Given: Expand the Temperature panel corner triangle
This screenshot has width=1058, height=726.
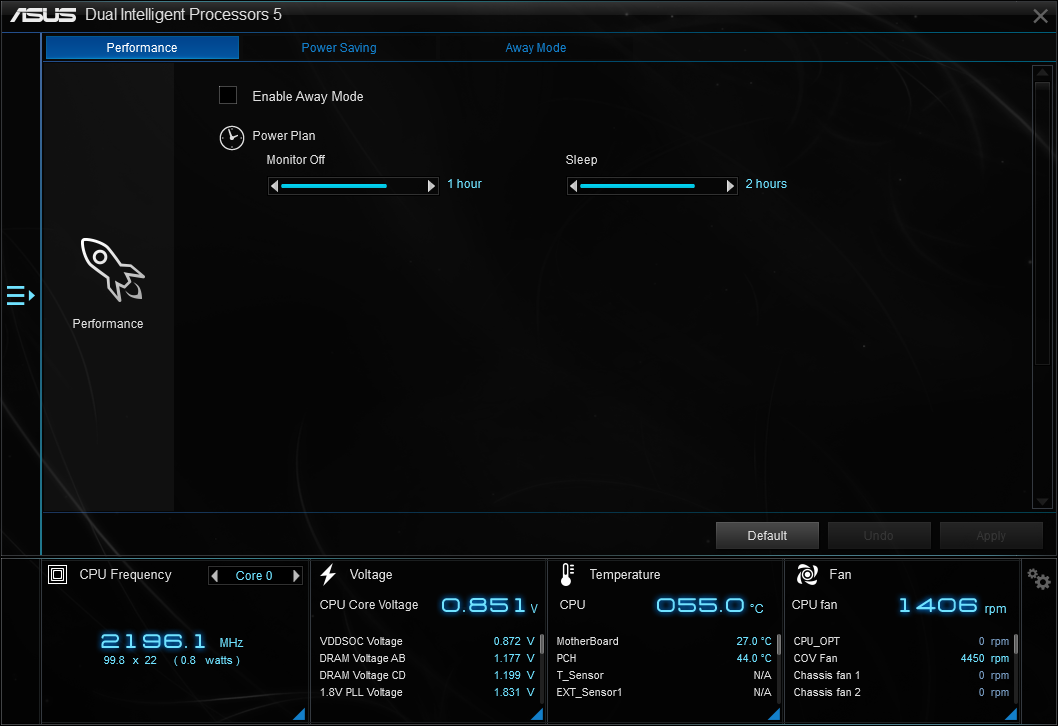Looking at the screenshot, I should 774,714.
